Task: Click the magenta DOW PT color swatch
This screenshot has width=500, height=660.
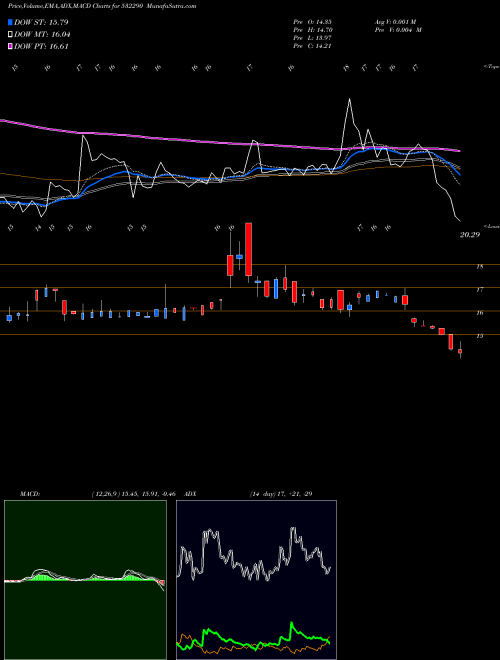Action: 11,47
